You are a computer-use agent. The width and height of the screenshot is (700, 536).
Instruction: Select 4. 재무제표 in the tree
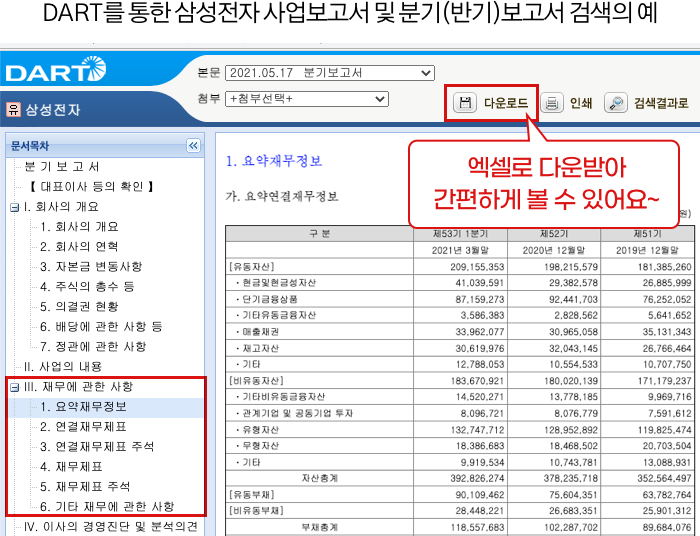click(x=71, y=467)
